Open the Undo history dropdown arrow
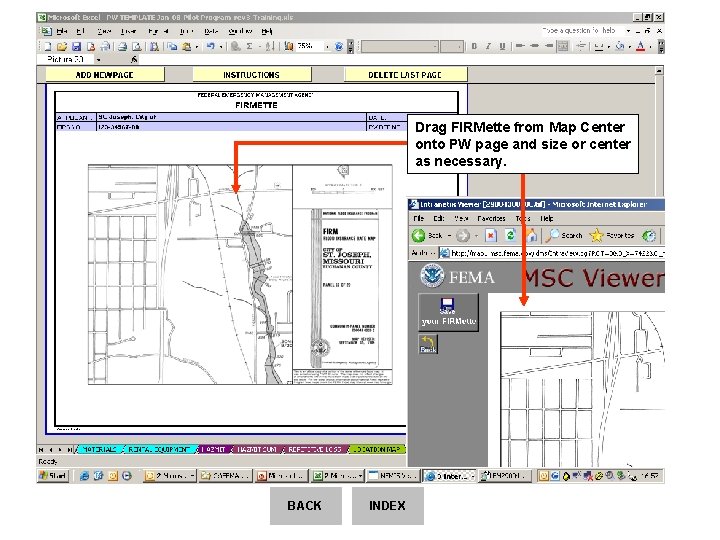The image size is (720, 540). point(221,46)
